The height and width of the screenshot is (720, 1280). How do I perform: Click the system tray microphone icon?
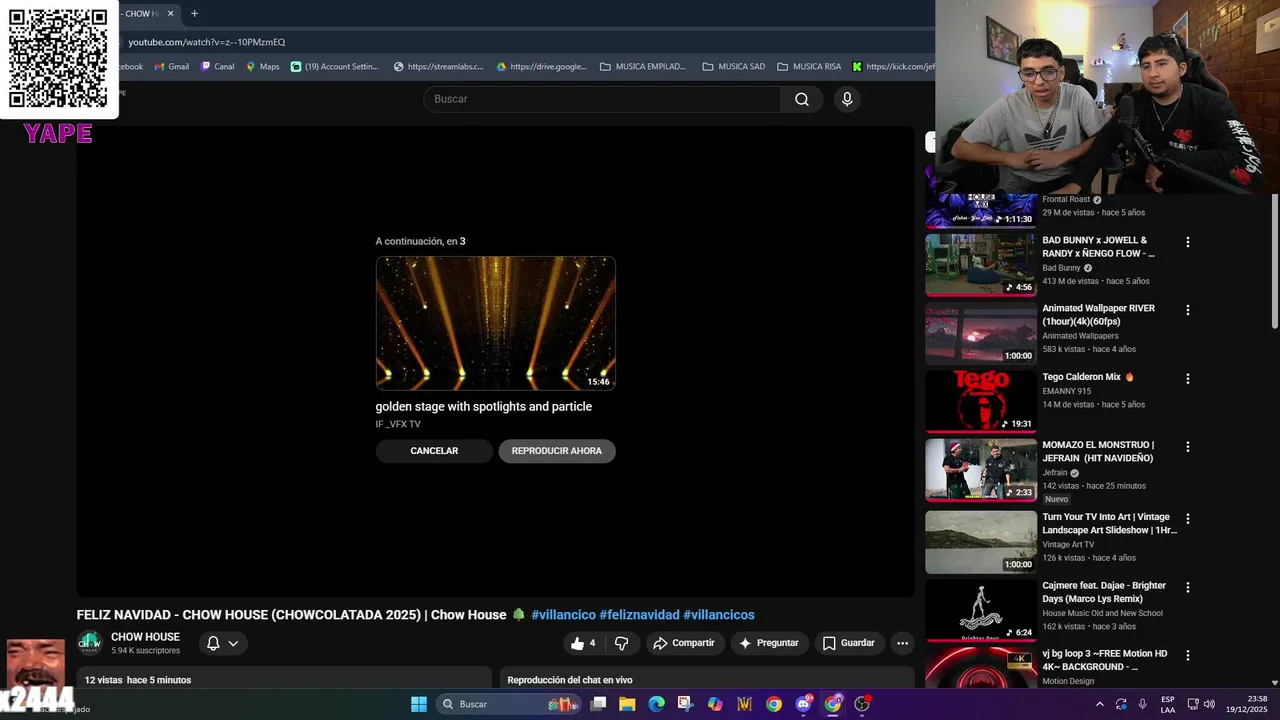1142,704
